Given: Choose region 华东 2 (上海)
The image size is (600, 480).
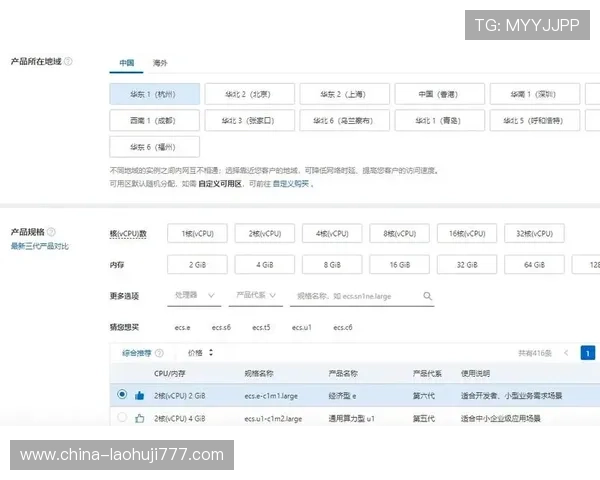Looking at the screenshot, I should pyautogui.click(x=344, y=94).
